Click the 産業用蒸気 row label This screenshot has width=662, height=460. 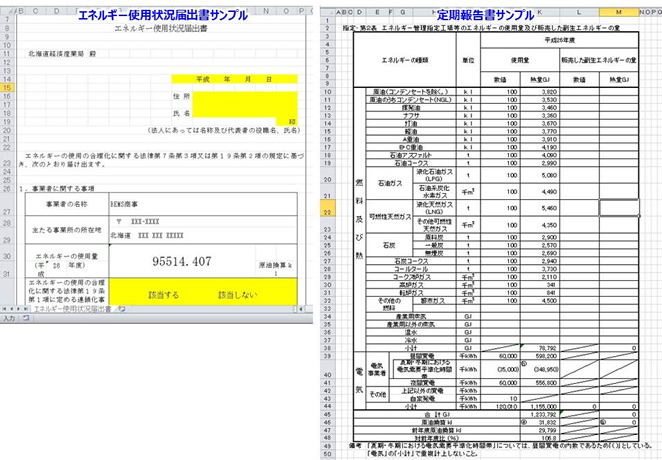[x=411, y=316]
